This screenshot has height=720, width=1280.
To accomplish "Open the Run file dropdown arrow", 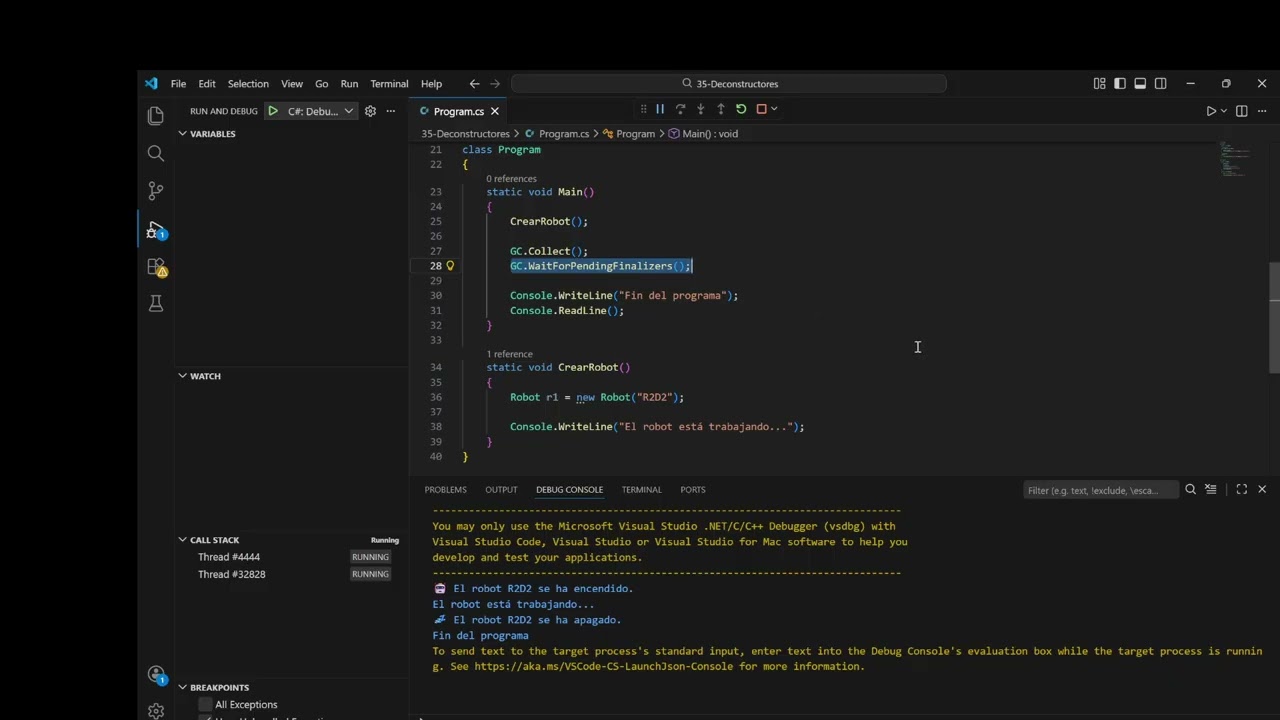I will pos(1223,111).
